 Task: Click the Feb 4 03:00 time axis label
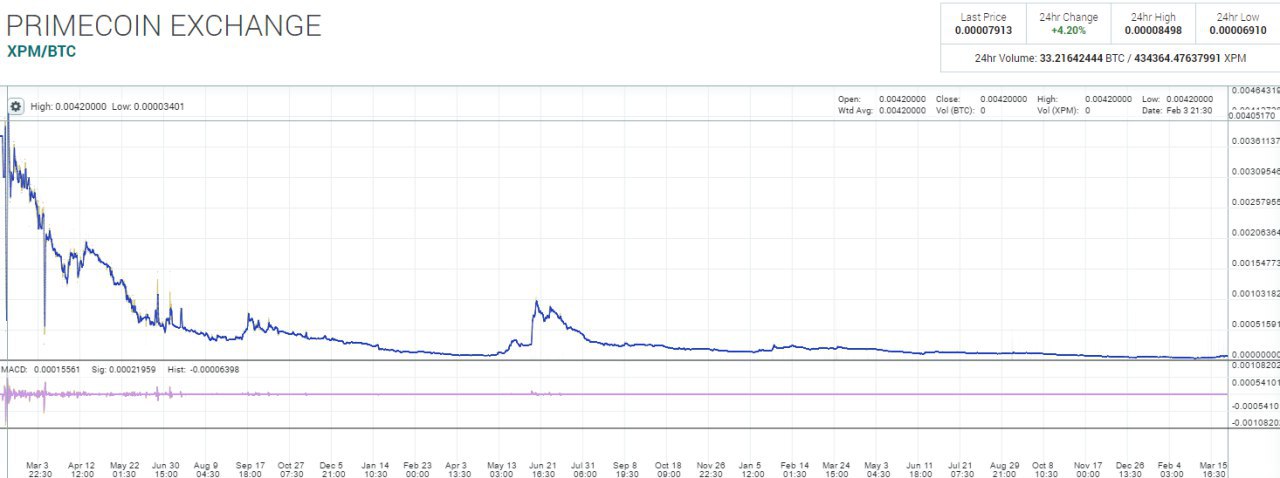pyautogui.click(x=1171, y=470)
